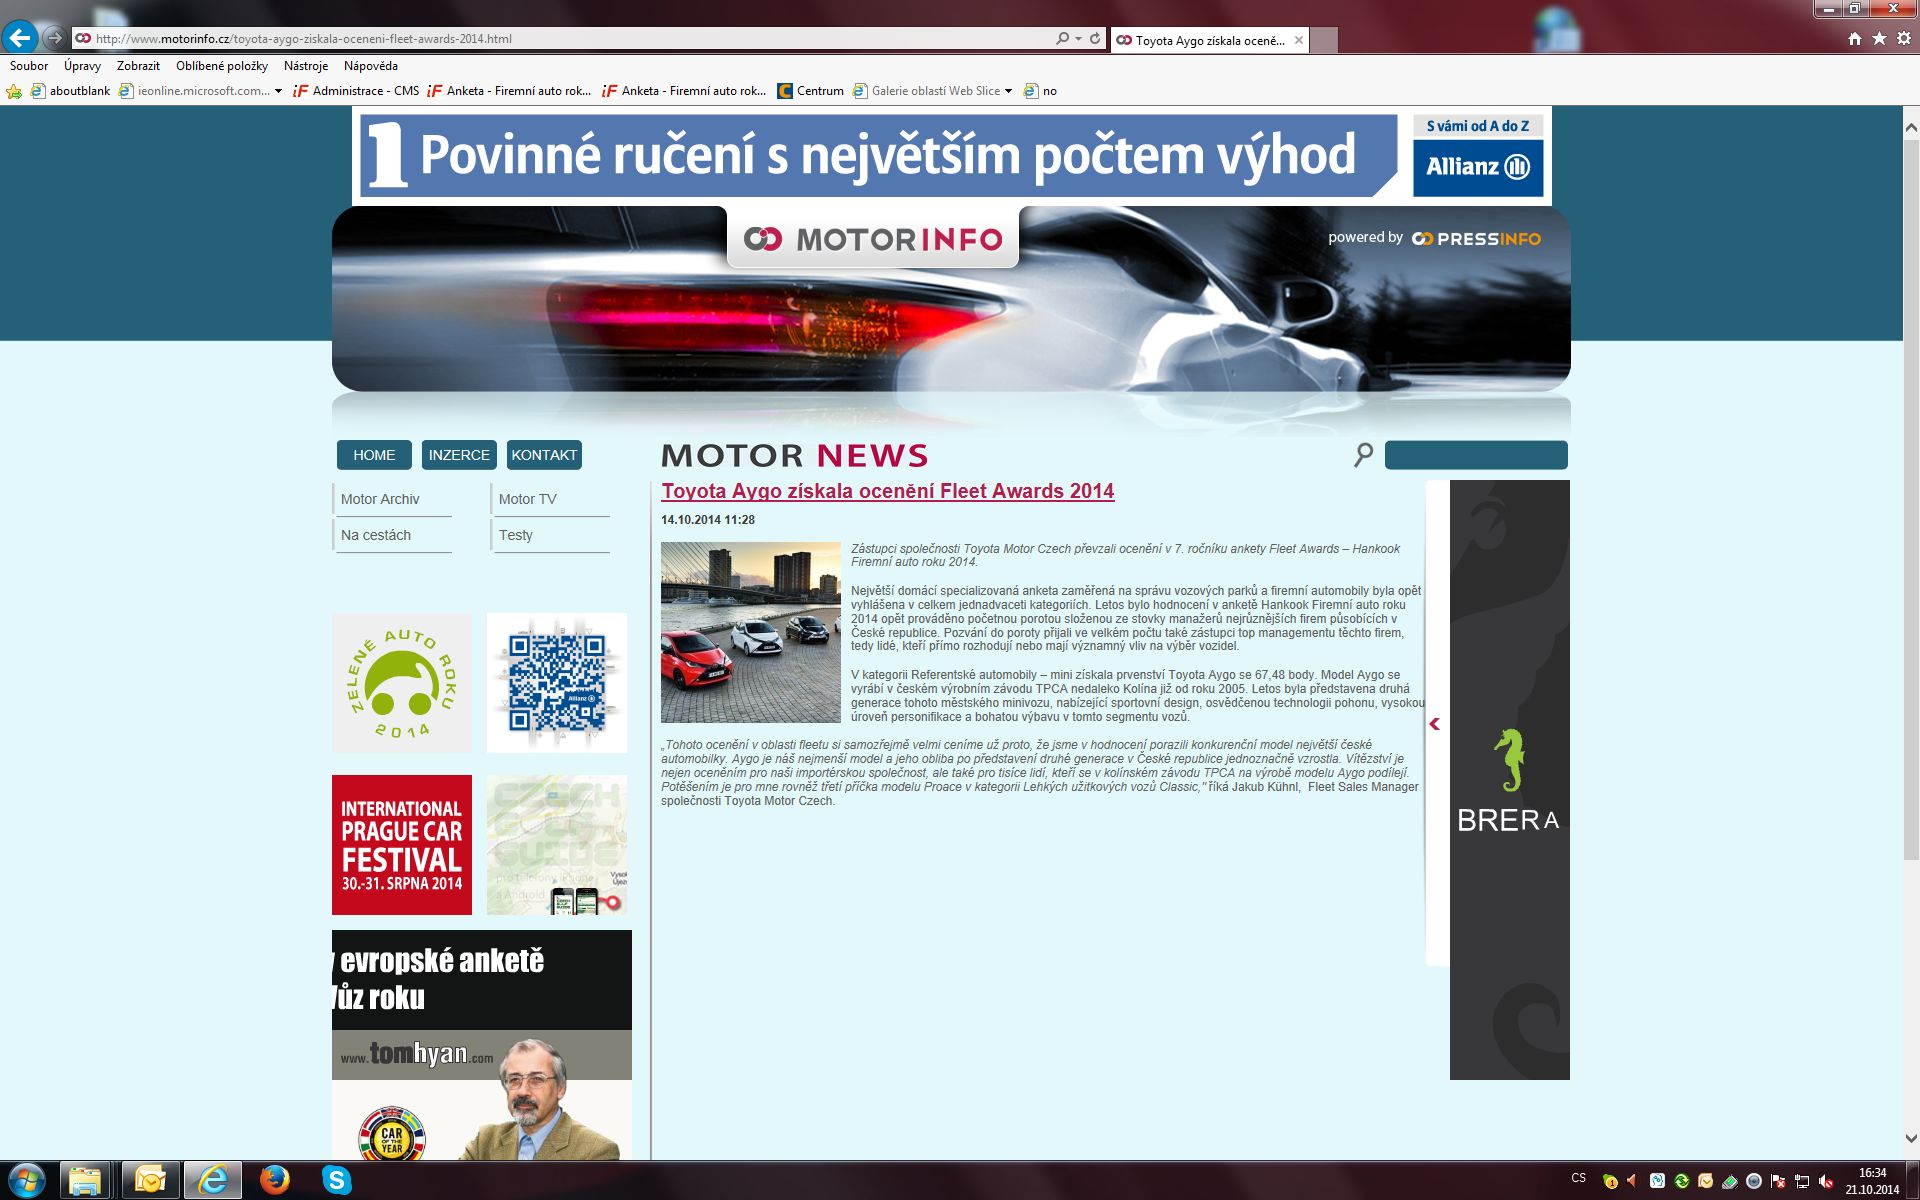Image resolution: width=1920 pixels, height=1200 pixels.
Task: Click the MOTORINFO site logo
Action: click(872, 239)
